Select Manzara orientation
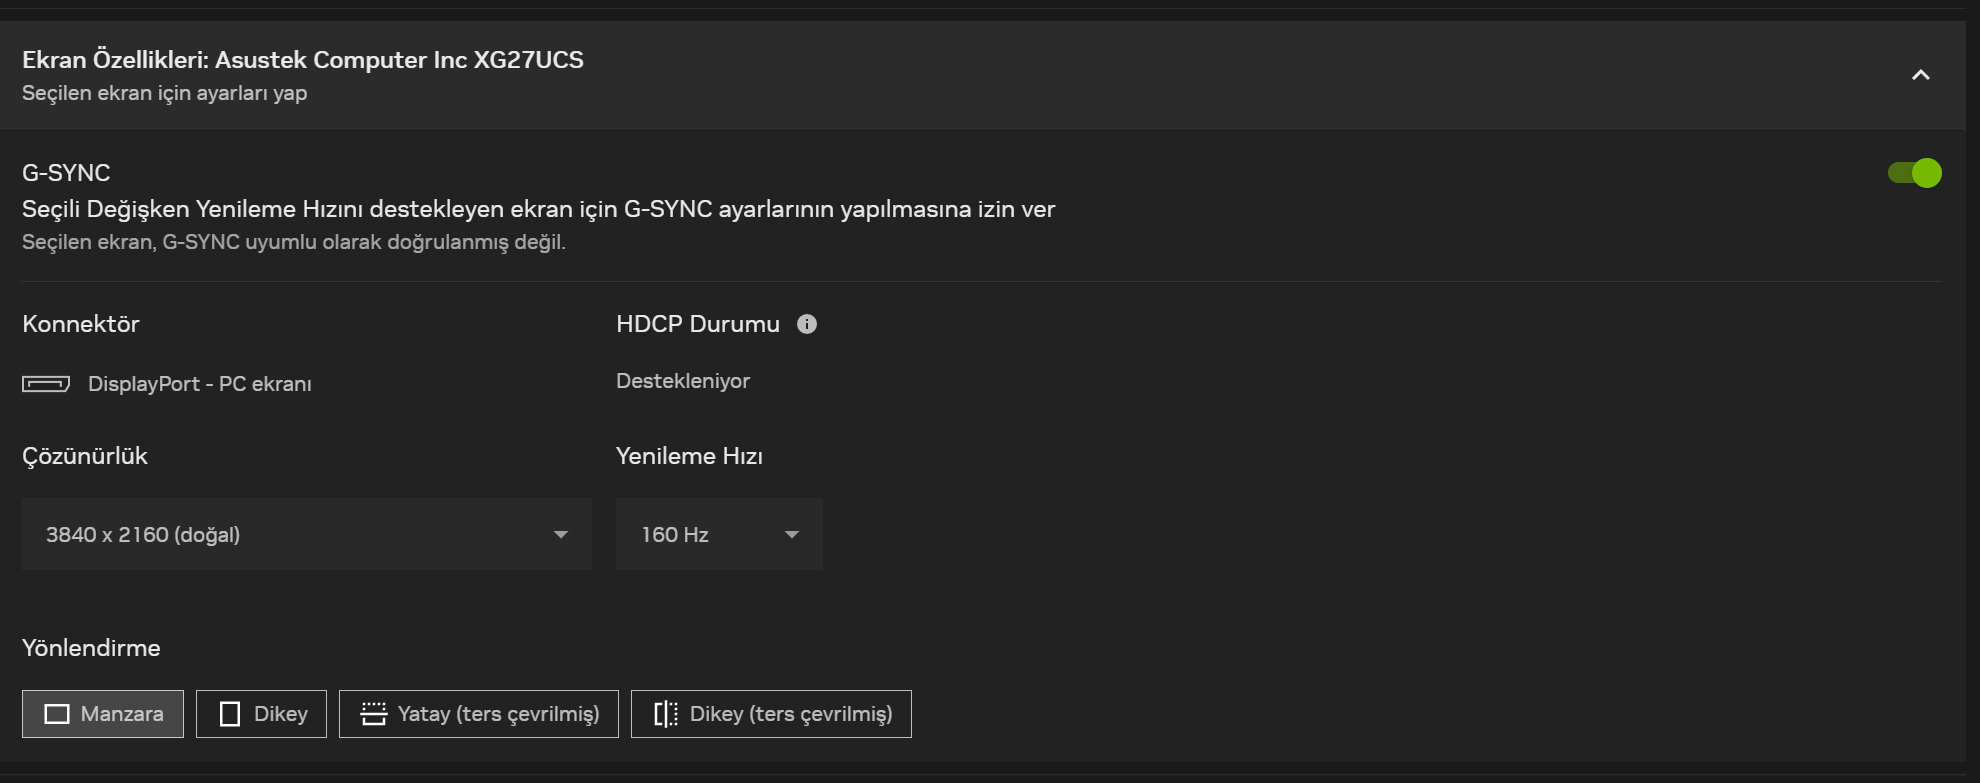Screen dimensions: 1980x783 103,714
